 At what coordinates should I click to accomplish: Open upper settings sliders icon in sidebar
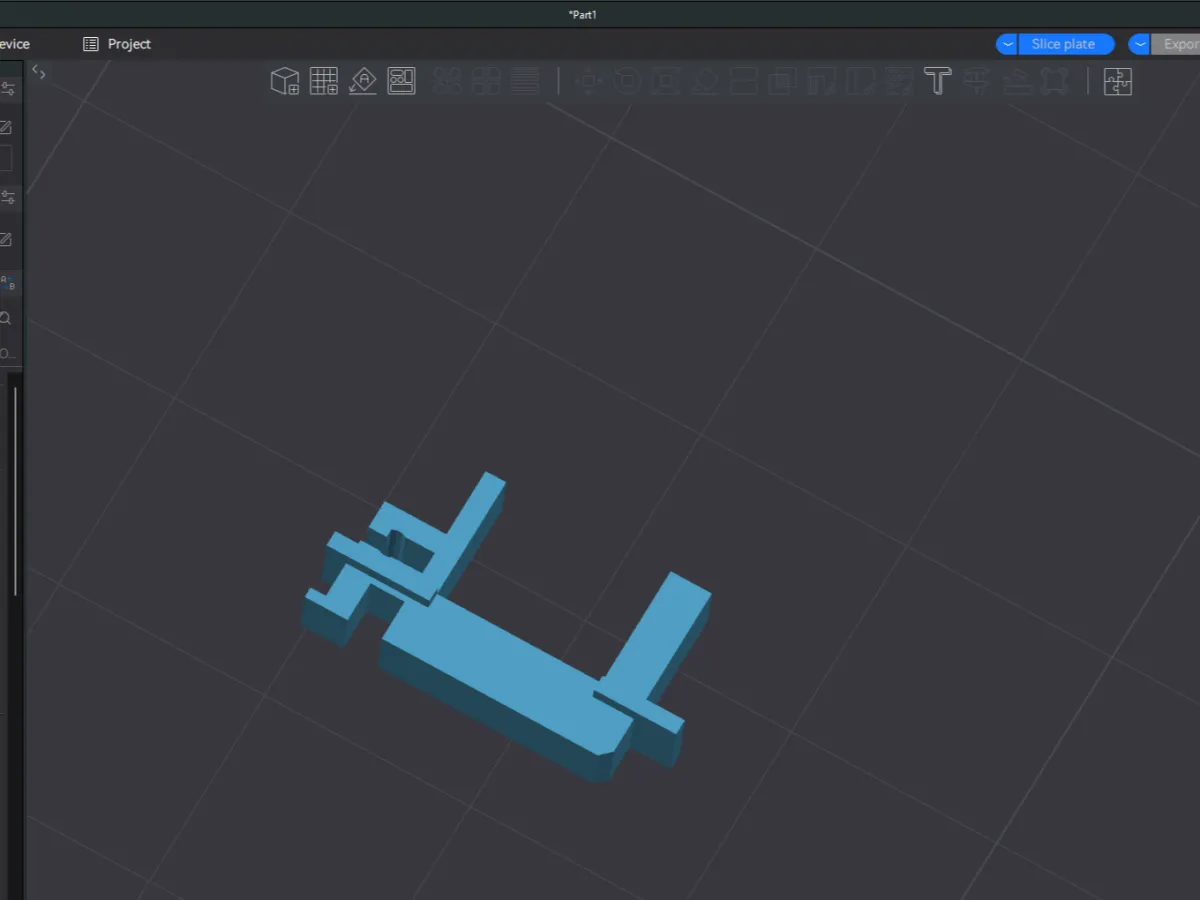pos(7,89)
